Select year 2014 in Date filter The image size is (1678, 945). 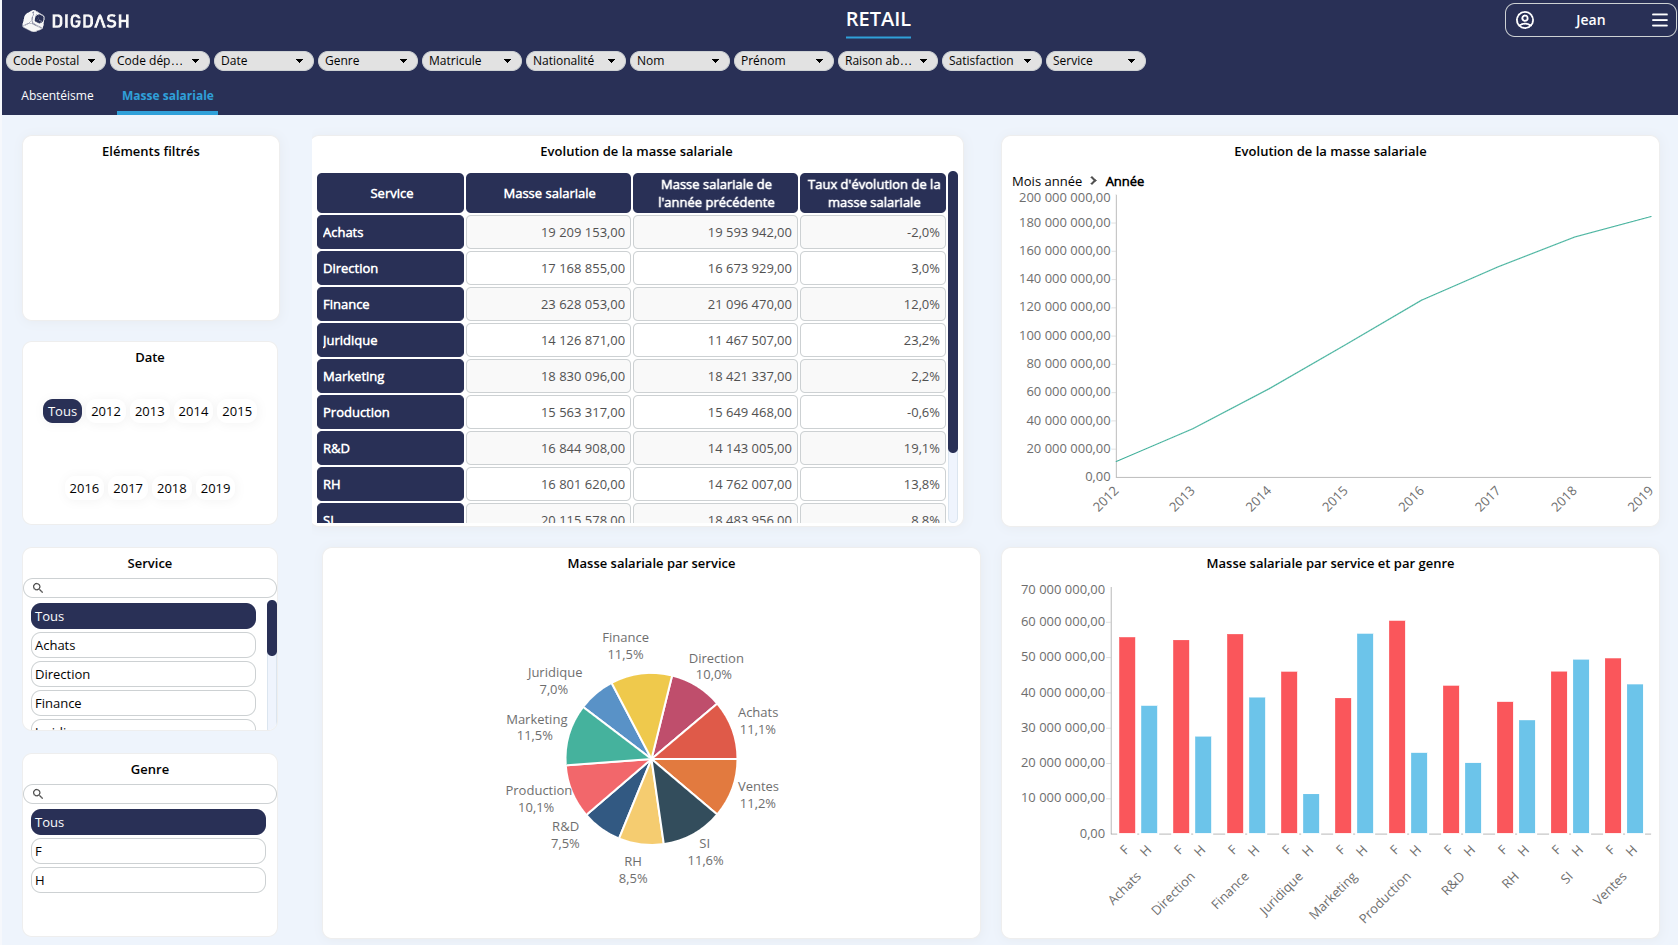193,411
